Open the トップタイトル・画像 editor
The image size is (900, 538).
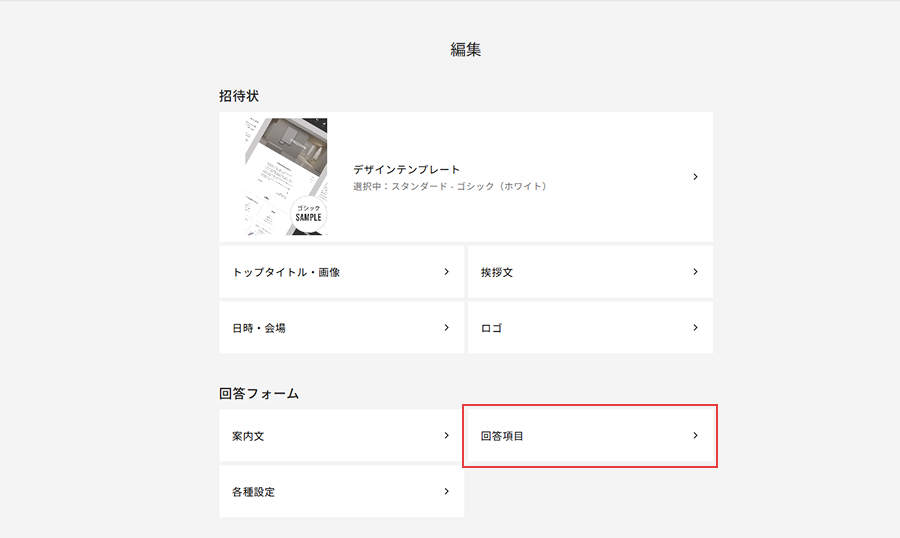coord(286,272)
